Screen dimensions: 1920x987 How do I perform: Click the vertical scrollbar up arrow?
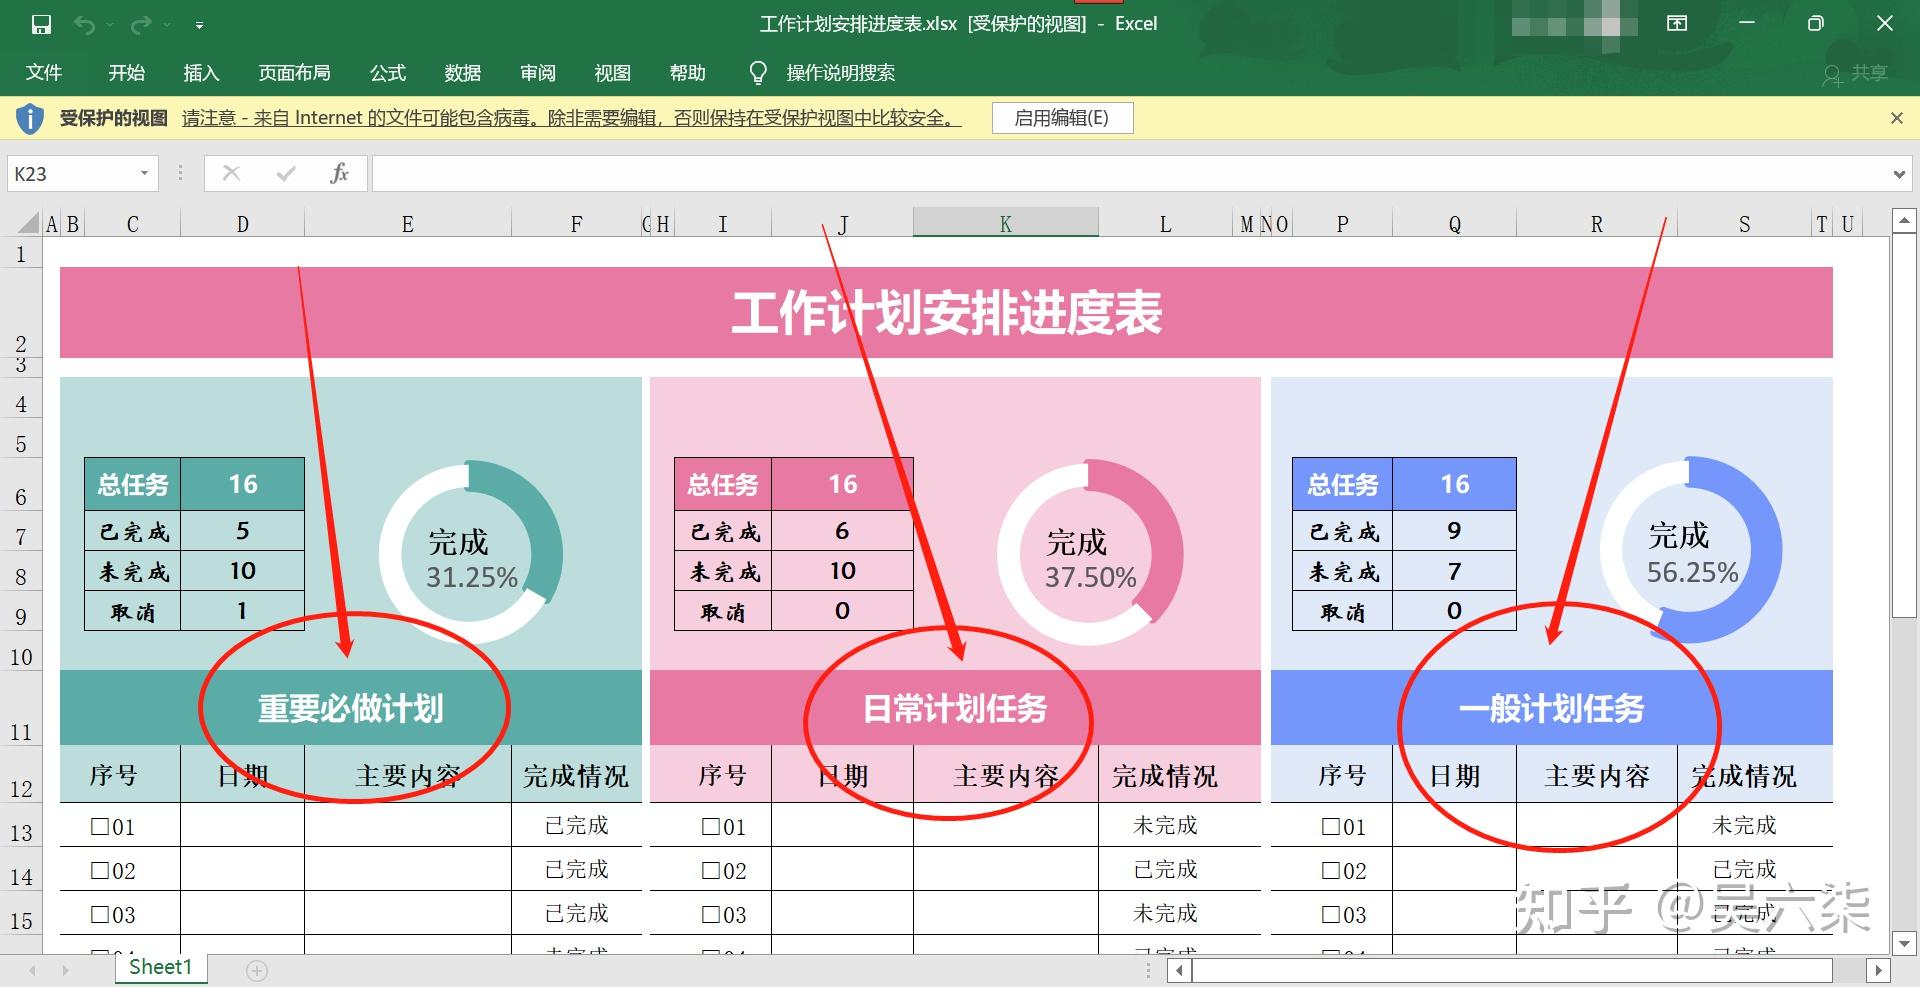click(1904, 219)
